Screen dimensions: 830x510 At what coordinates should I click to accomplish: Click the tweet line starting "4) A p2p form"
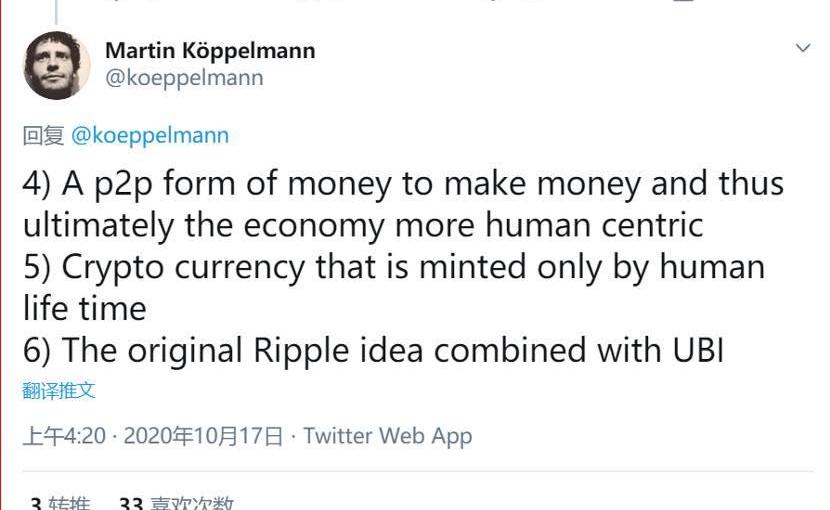point(403,184)
